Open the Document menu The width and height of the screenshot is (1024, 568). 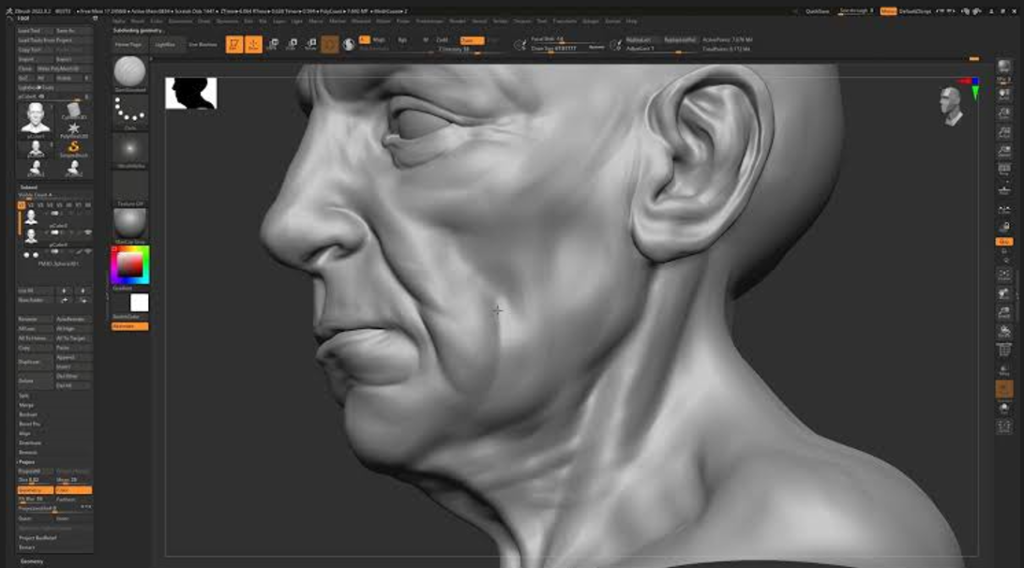pyautogui.click(x=180, y=21)
